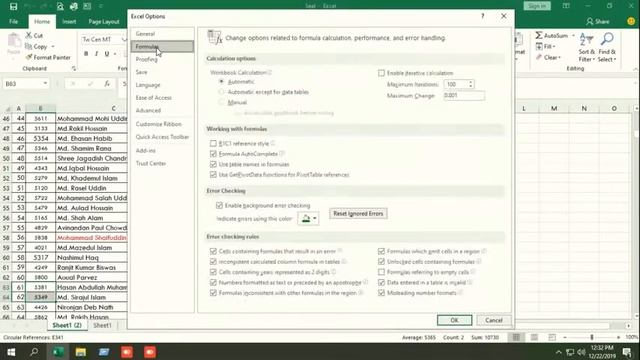Image resolution: width=640 pixels, height=360 pixels.
Task: Open the Proofing options category
Action: [x=162, y=59]
